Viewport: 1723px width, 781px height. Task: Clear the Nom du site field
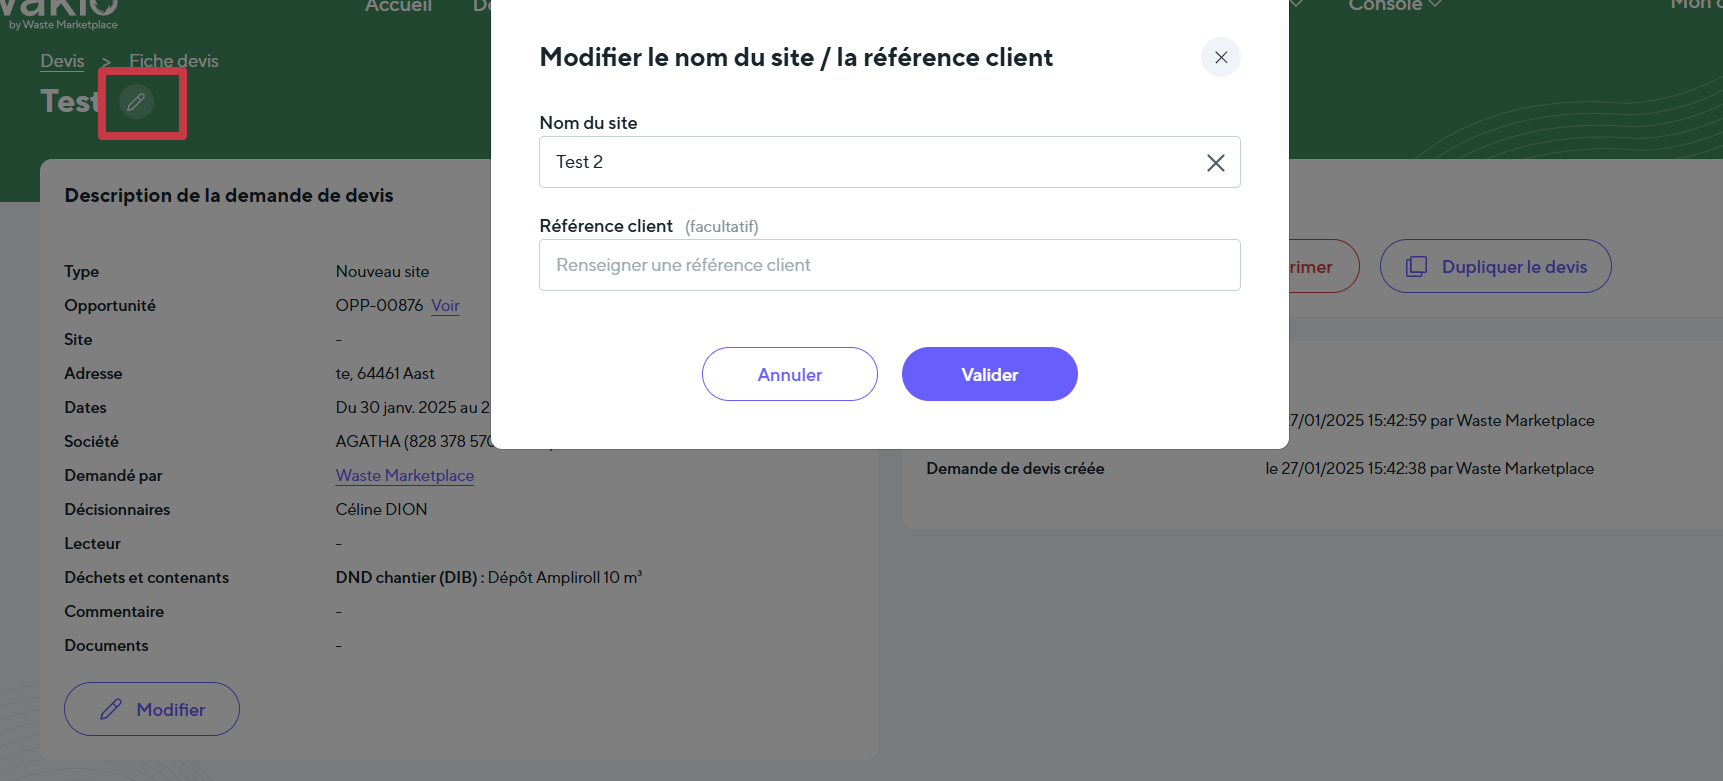coord(1215,163)
